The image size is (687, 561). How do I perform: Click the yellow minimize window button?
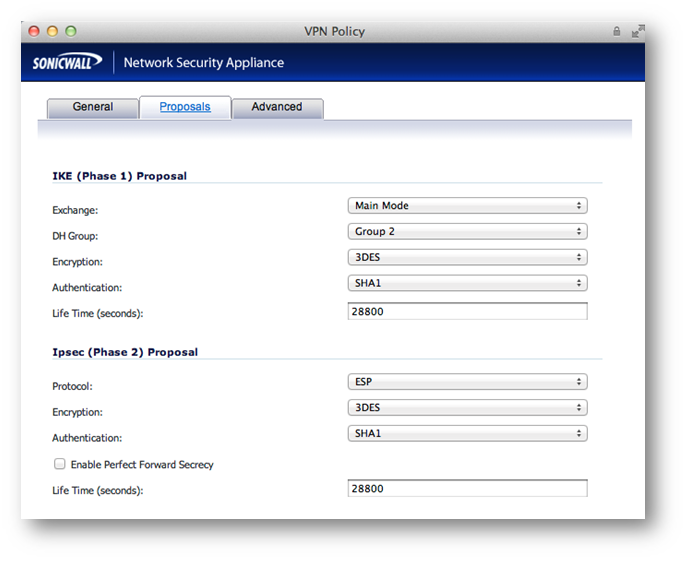pyautogui.click(x=54, y=32)
